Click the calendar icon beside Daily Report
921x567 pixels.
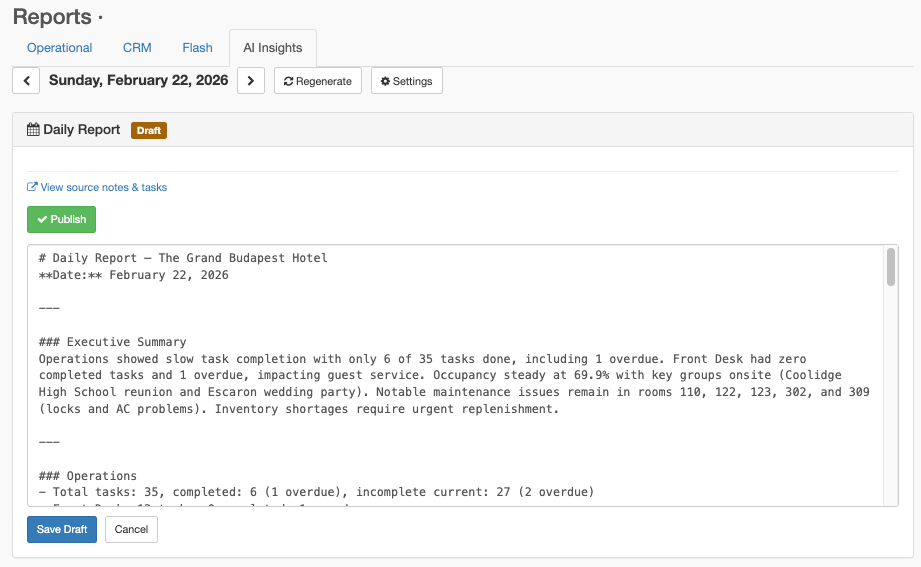pos(33,129)
